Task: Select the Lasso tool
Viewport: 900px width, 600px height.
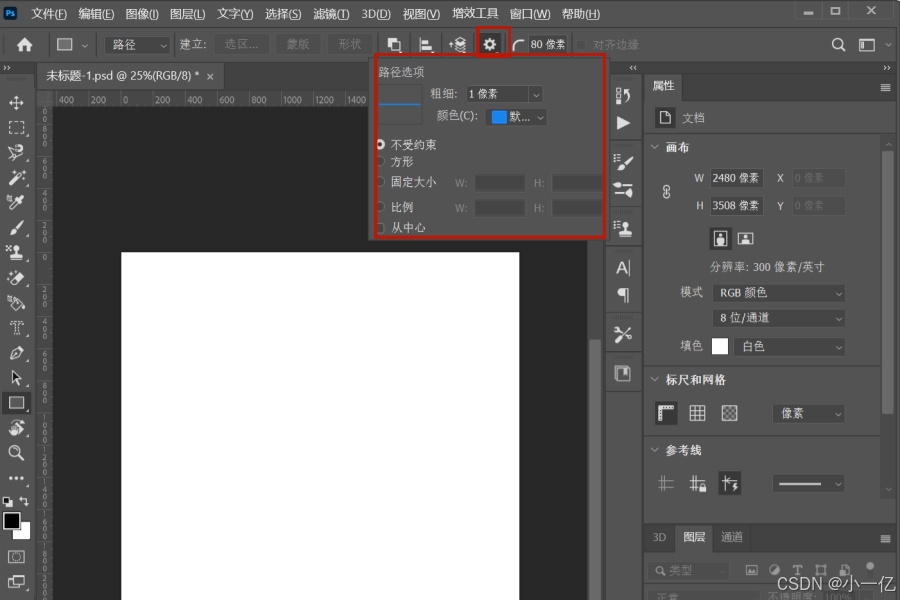Action: (16, 152)
